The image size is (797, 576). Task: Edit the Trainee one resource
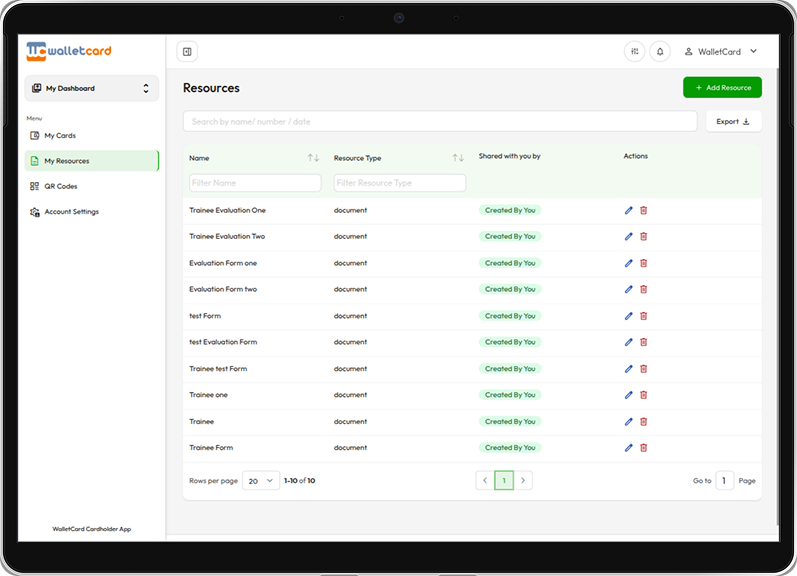tap(629, 395)
